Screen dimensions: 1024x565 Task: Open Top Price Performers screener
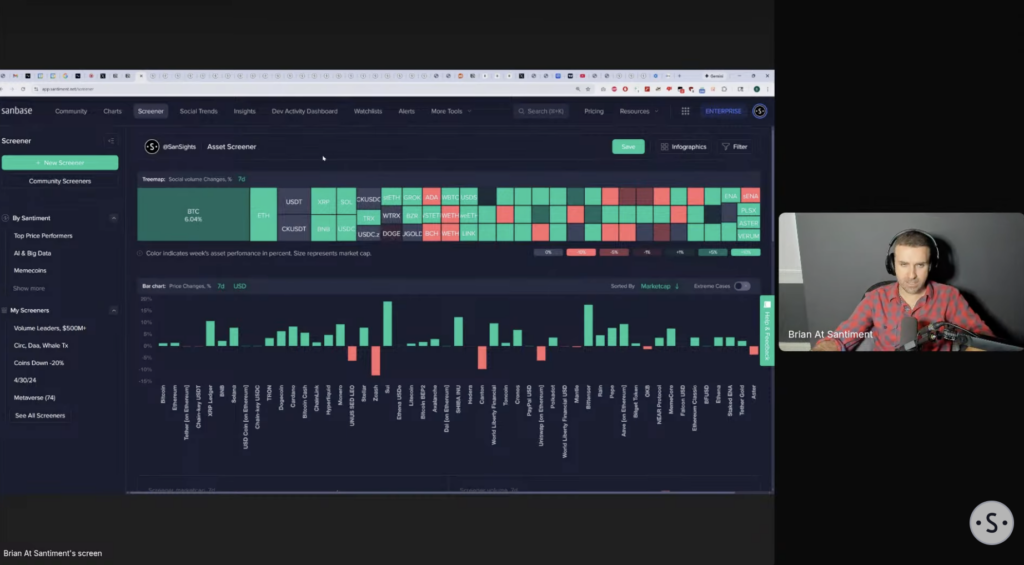click(x=43, y=236)
